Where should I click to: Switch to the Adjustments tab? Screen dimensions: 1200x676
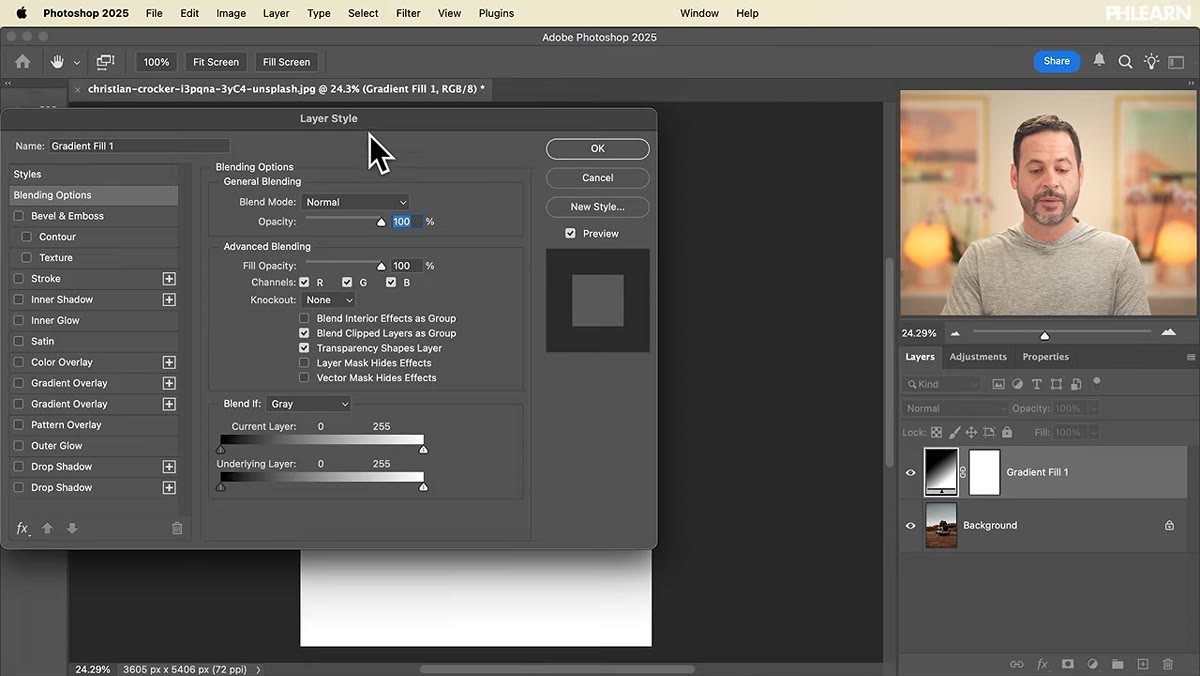click(978, 357)
